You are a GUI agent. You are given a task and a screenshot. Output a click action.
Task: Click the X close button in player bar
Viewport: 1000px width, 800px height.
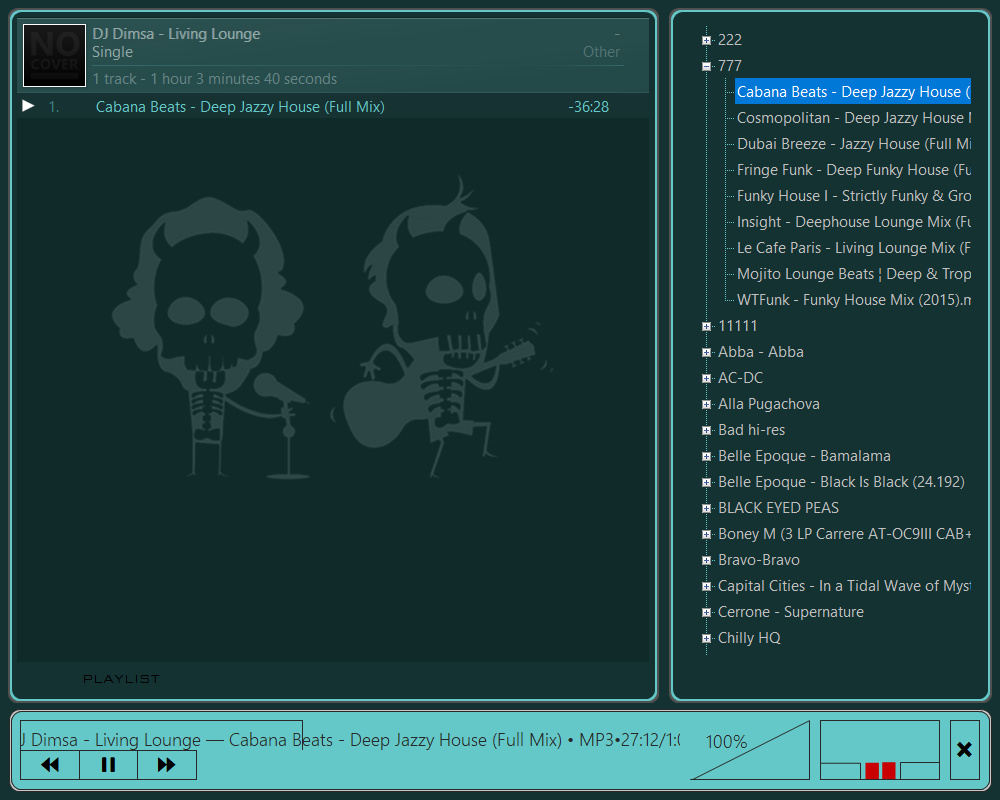(964, 750)
